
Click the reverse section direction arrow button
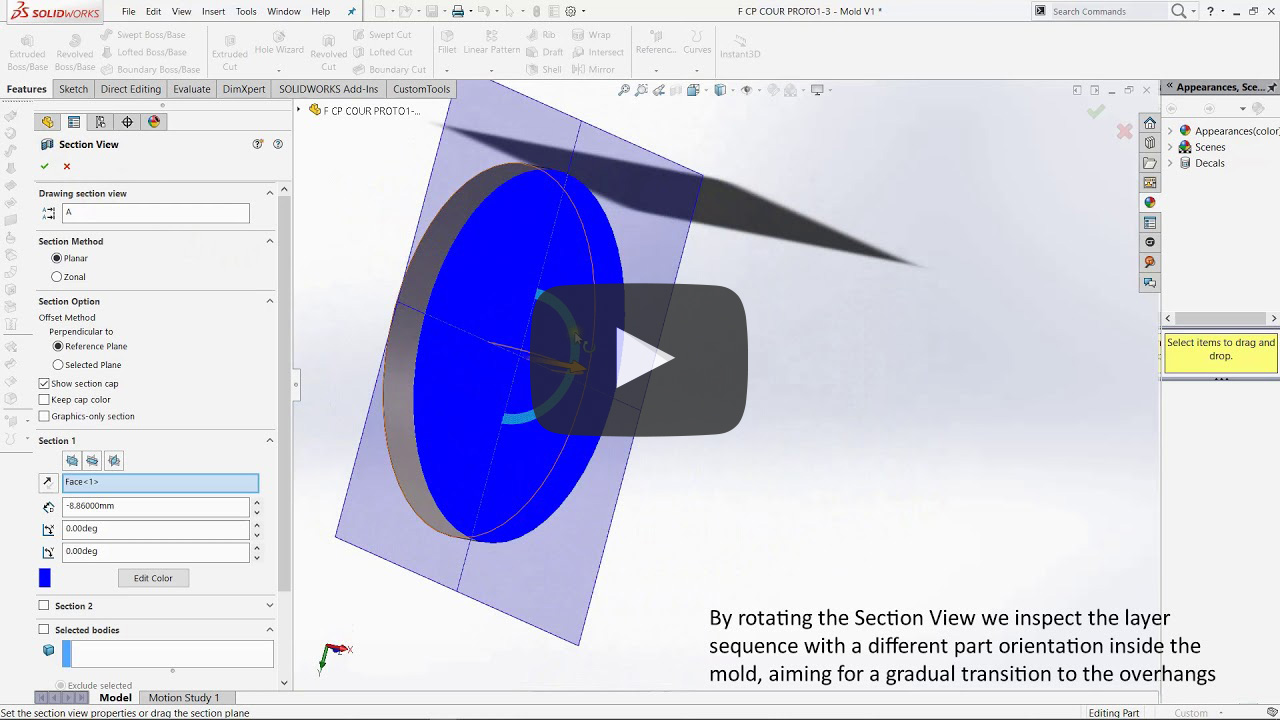click(x=47, y=482)
